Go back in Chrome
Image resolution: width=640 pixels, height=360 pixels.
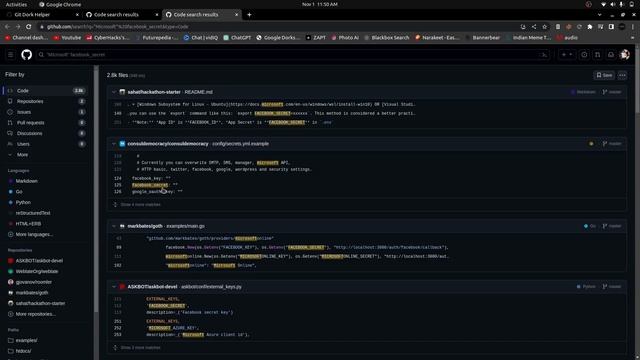pos(7,27)
